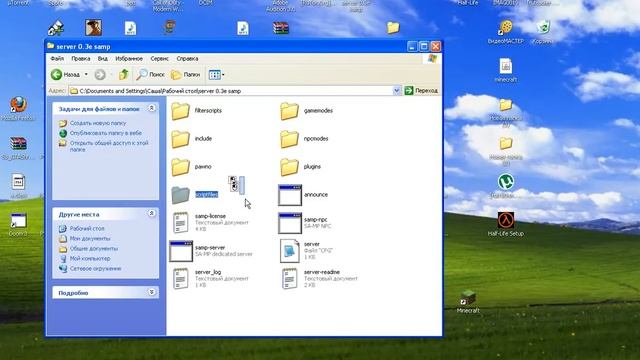Select the samp-npc executable icon

(x=290, y=223)
